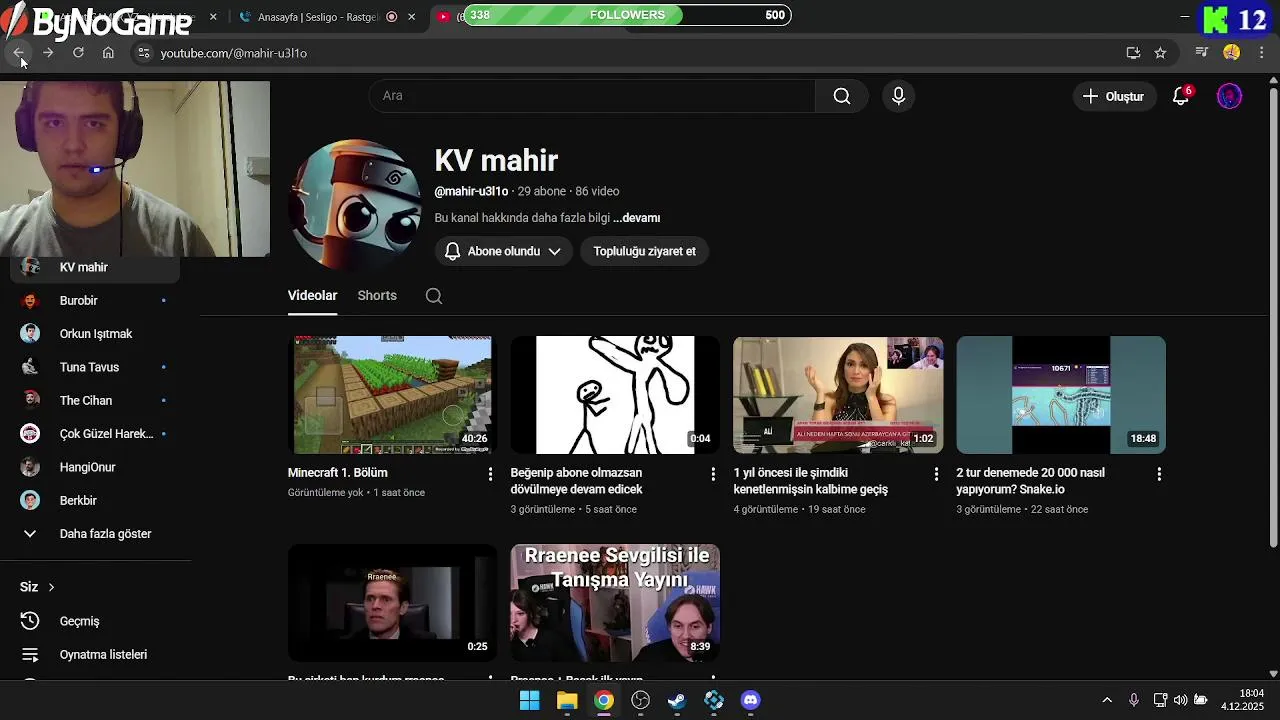
Task: Open Discord from the taskbar
Action: [x=751, y=700]
